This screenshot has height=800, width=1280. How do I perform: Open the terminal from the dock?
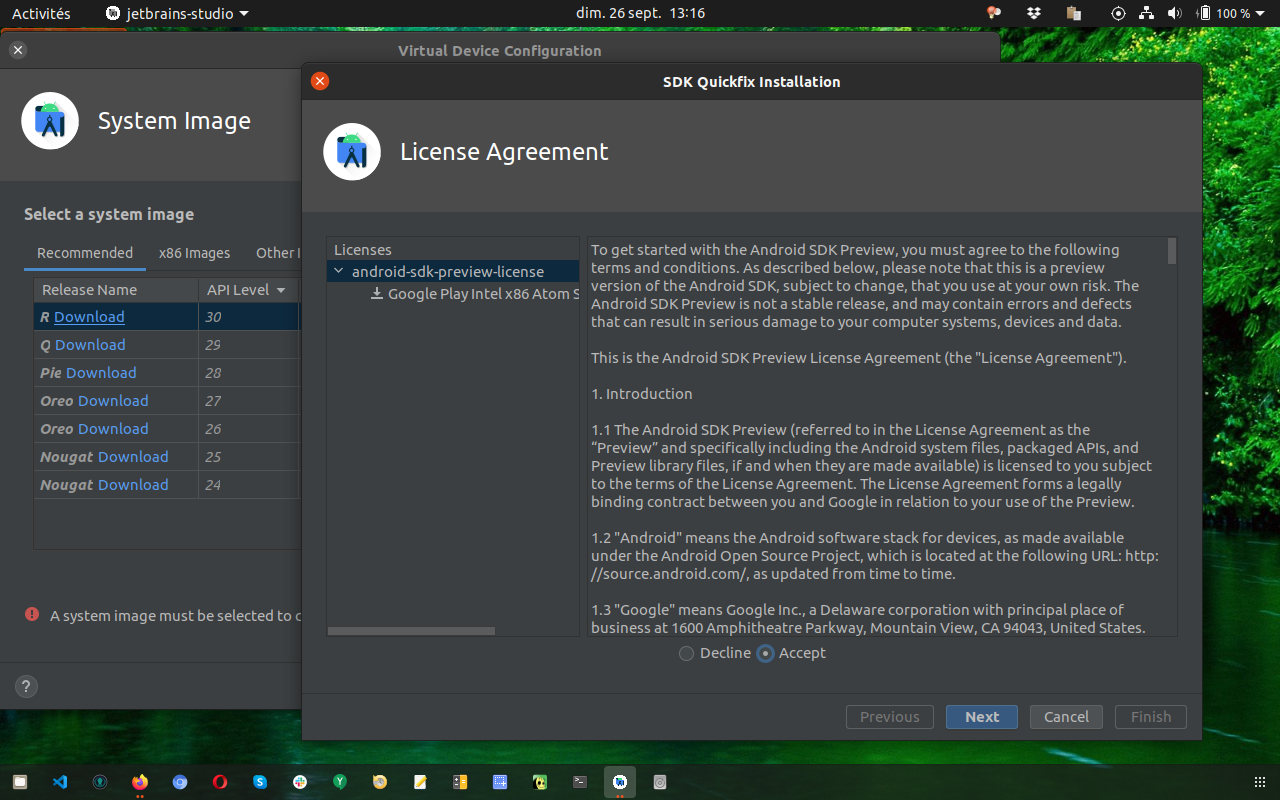[x=580, y=782]
